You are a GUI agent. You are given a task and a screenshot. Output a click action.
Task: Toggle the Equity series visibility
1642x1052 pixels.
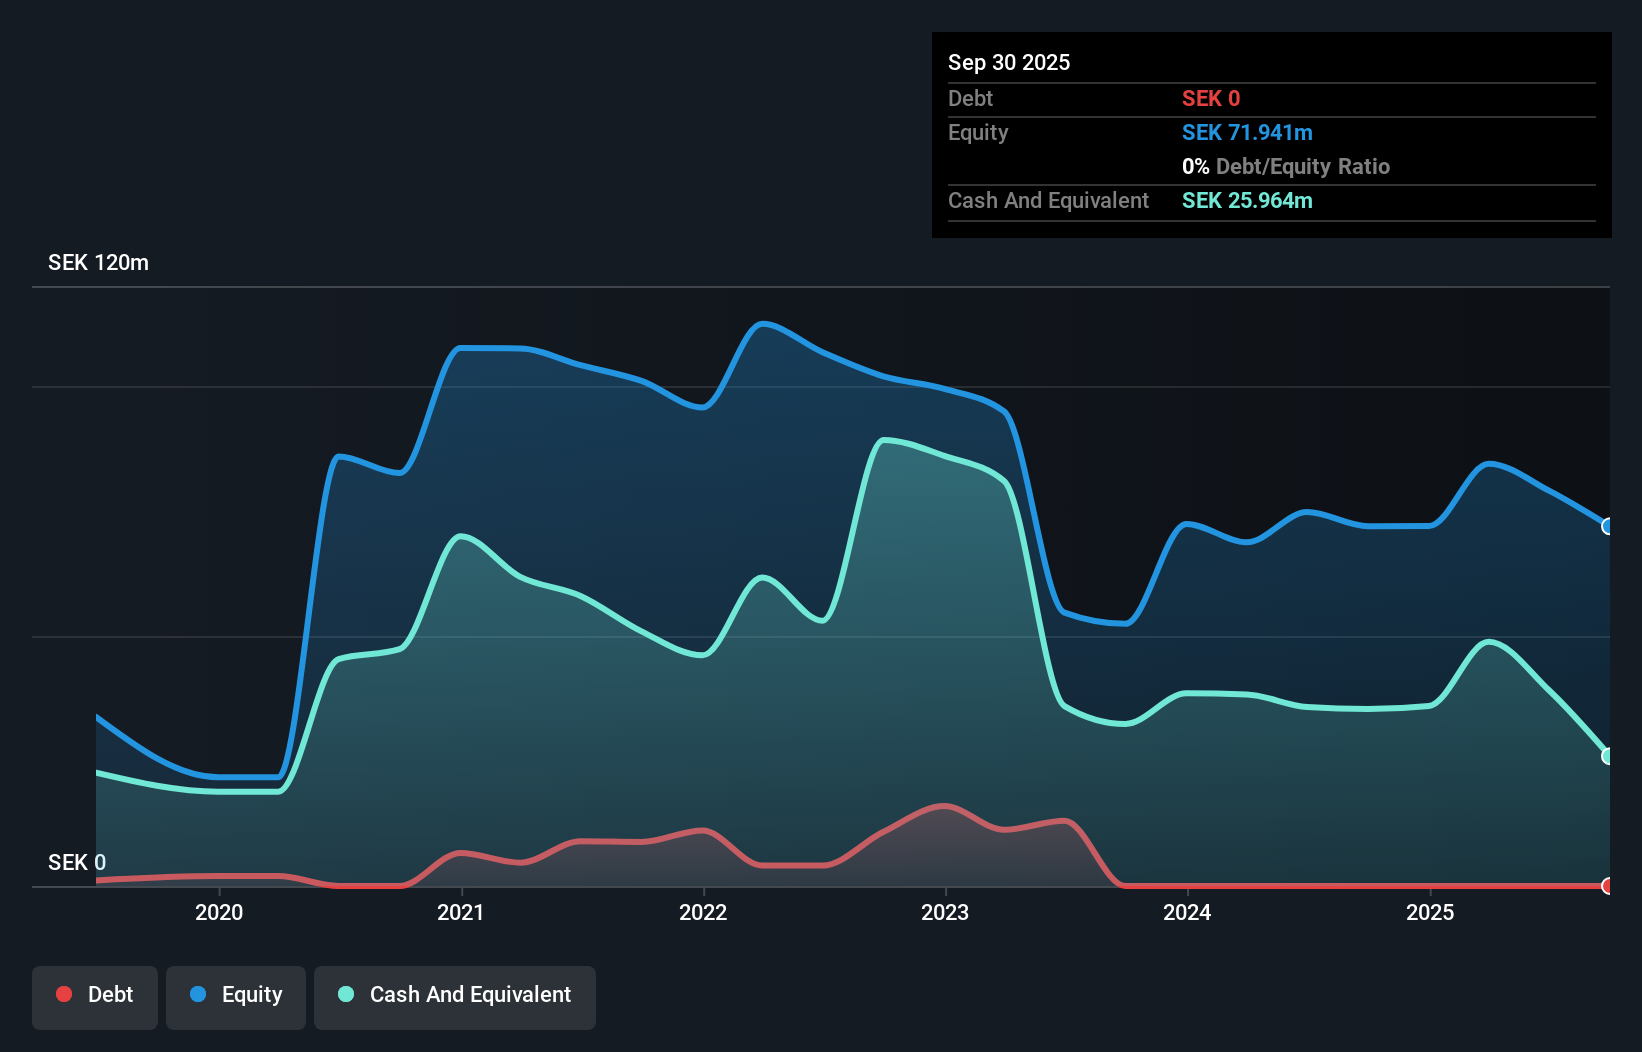pyautogui.click(x=235, y=996)
